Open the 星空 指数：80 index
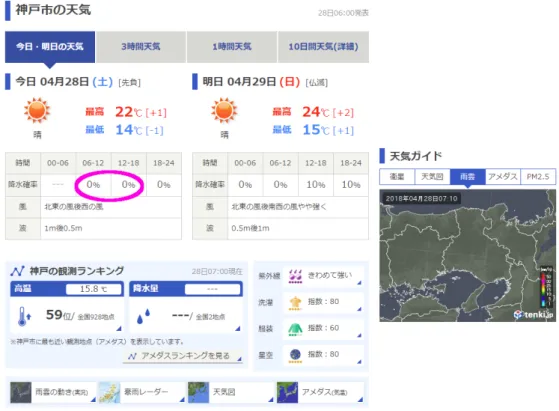Screen dimensions: 559x411 [323, 355]
